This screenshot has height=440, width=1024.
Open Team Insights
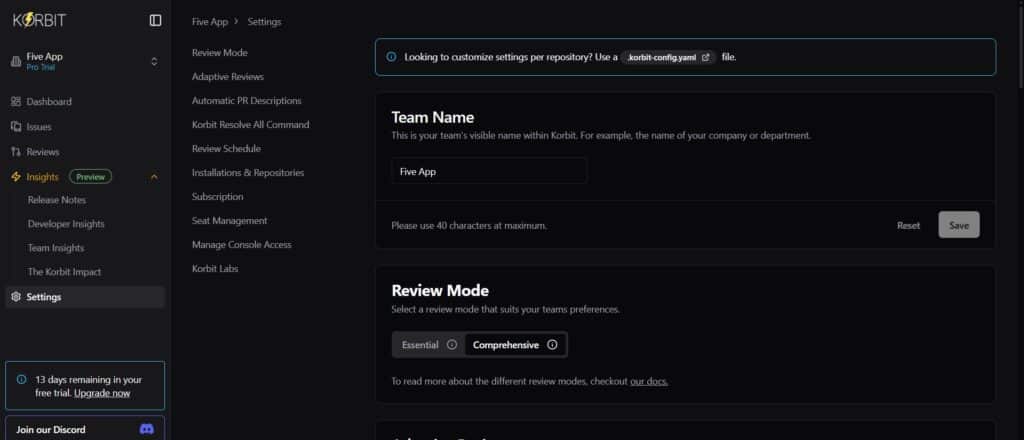point(56,248)
